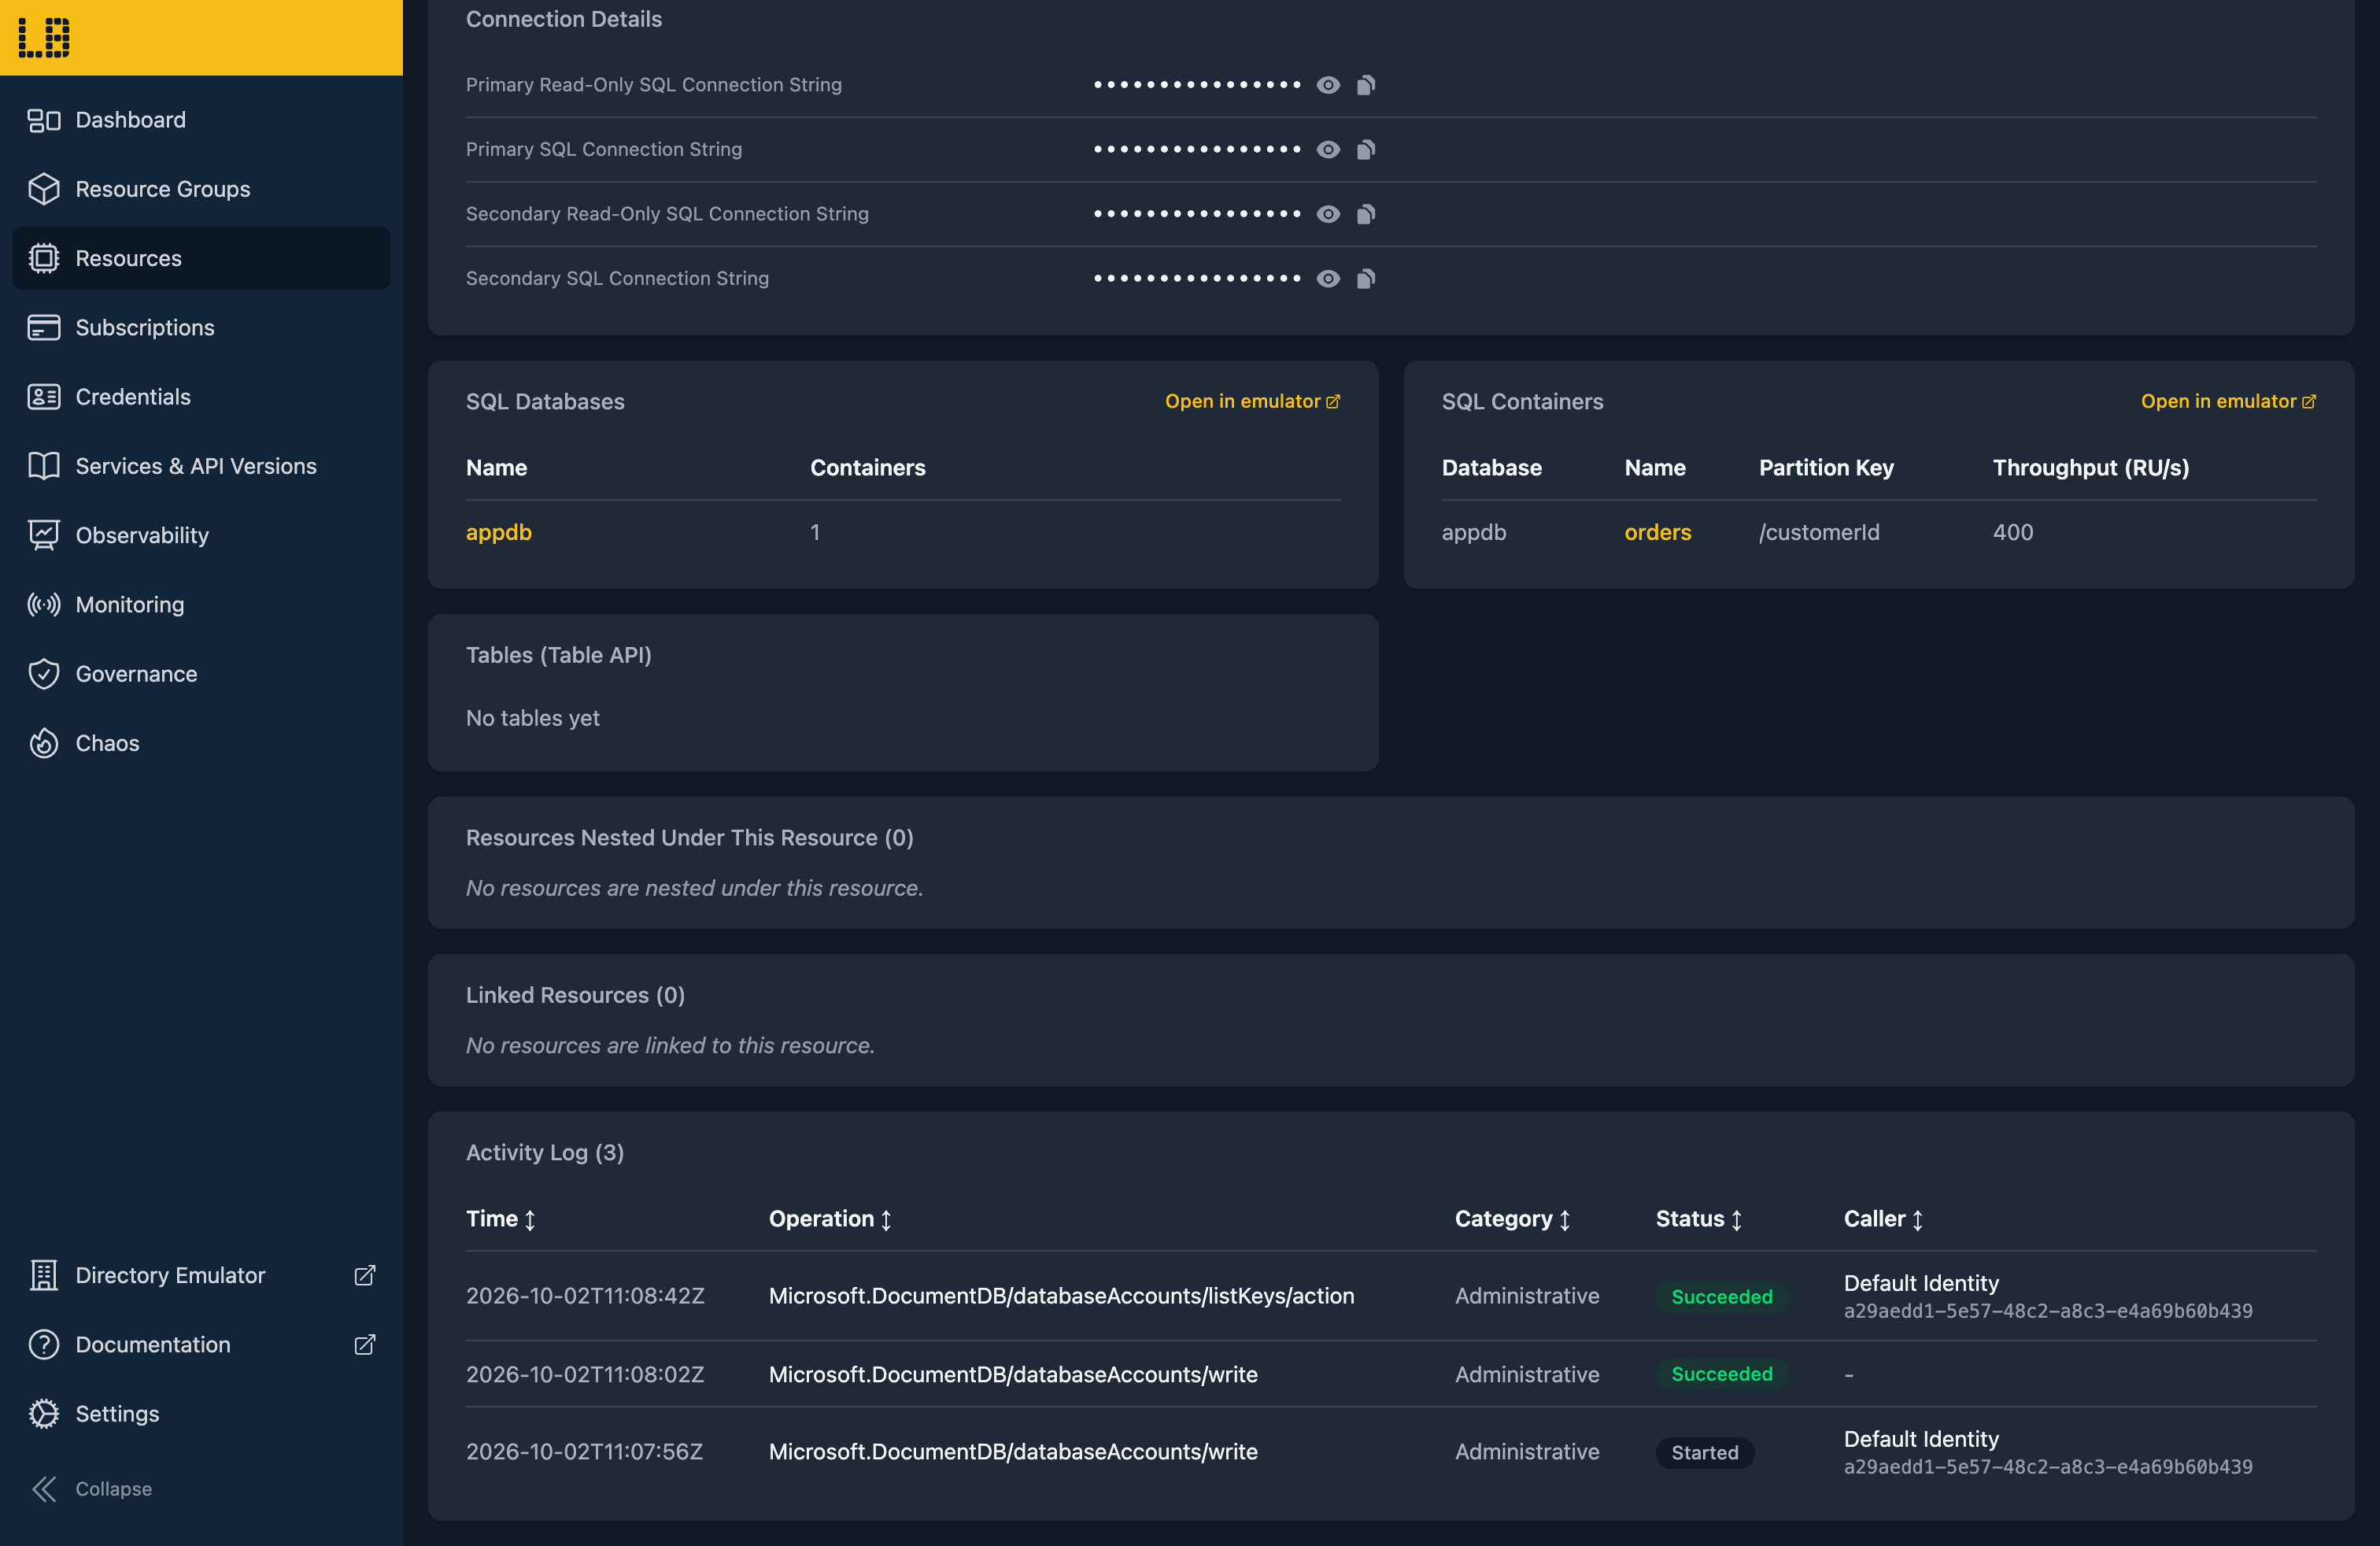Screen dimensions: 2380x1546
Task: Click the Services & API Versions book icon
Action: tap(44, 466)
